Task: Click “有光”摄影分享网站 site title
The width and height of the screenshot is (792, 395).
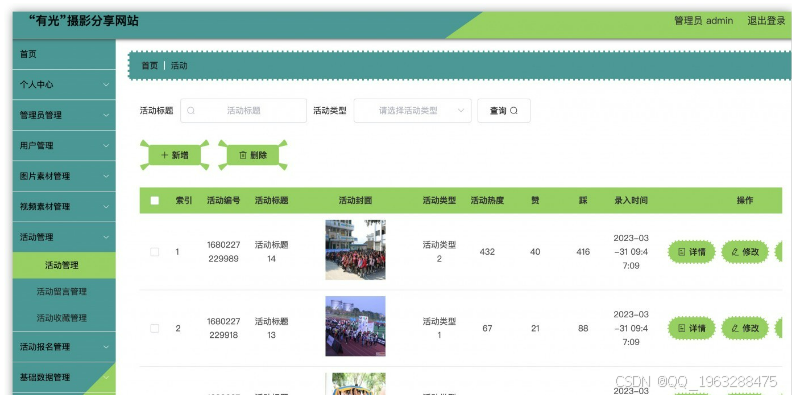Action: pos(84,21)
